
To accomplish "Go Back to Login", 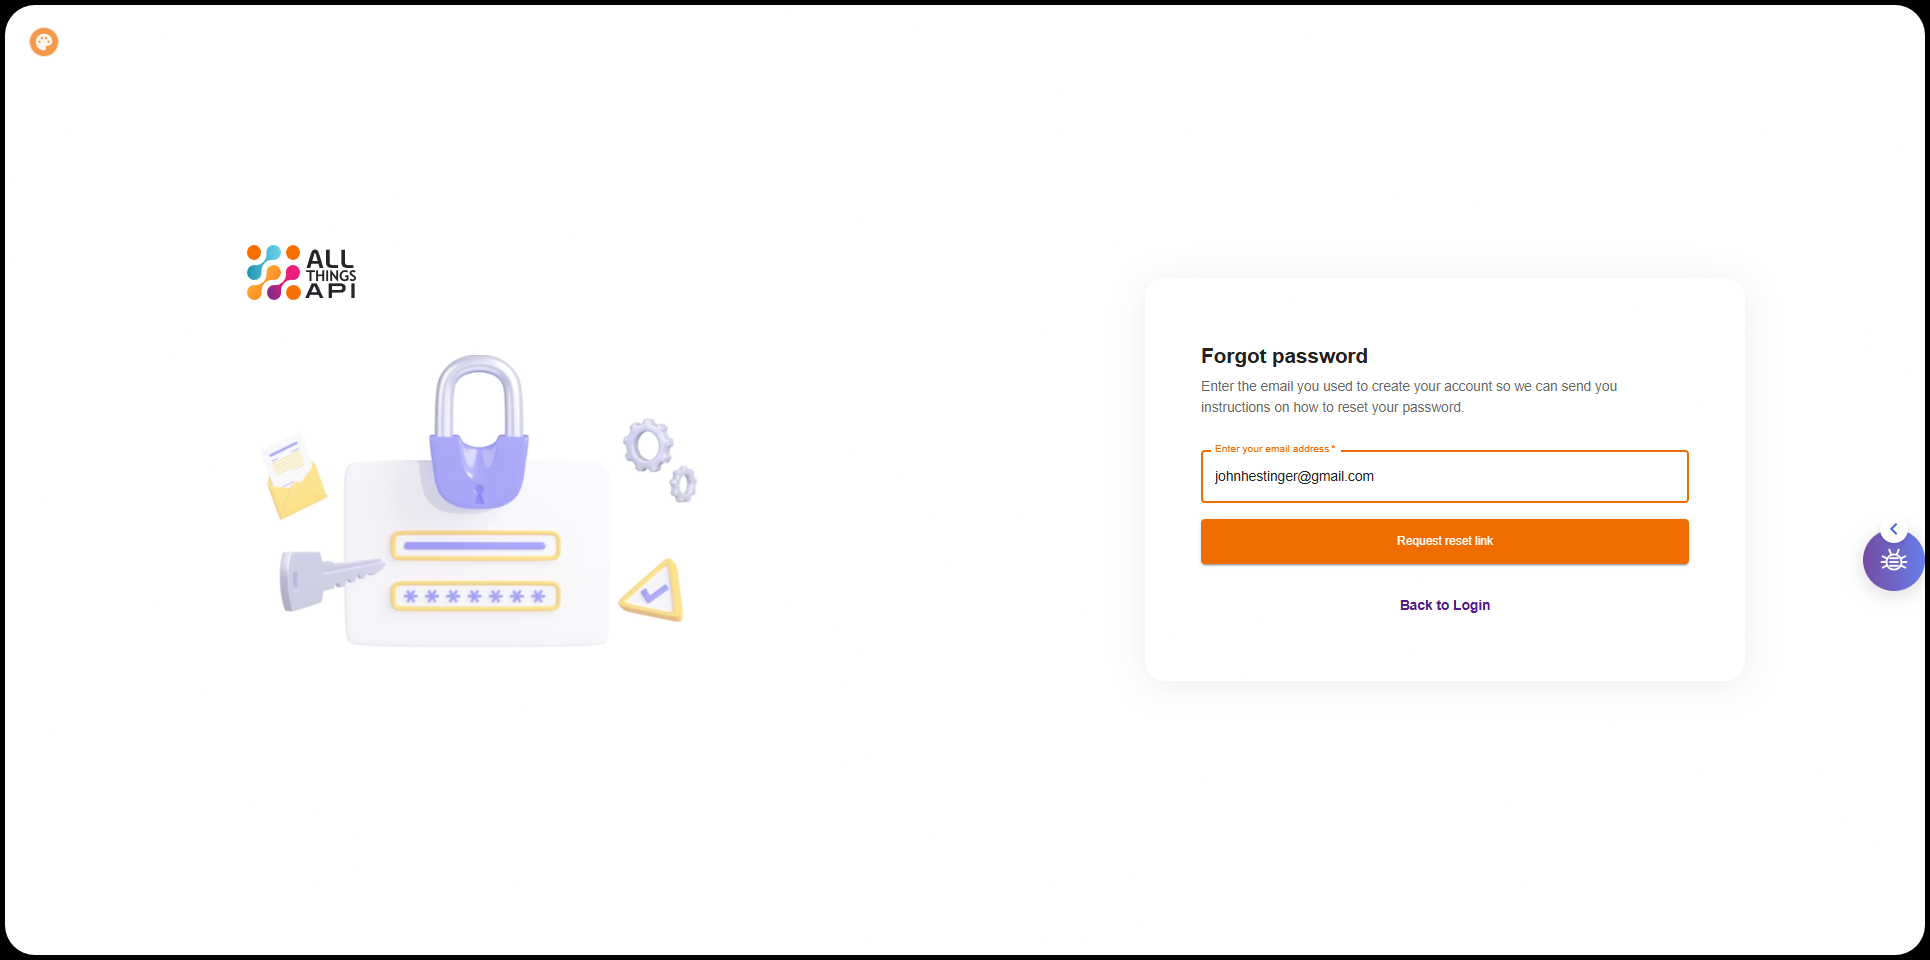I will pos(1444,605).
